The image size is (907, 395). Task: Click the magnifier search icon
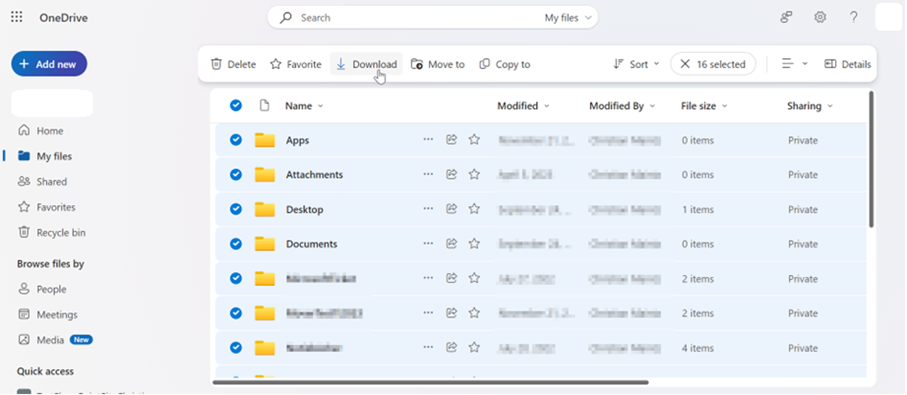click(286, 18)
